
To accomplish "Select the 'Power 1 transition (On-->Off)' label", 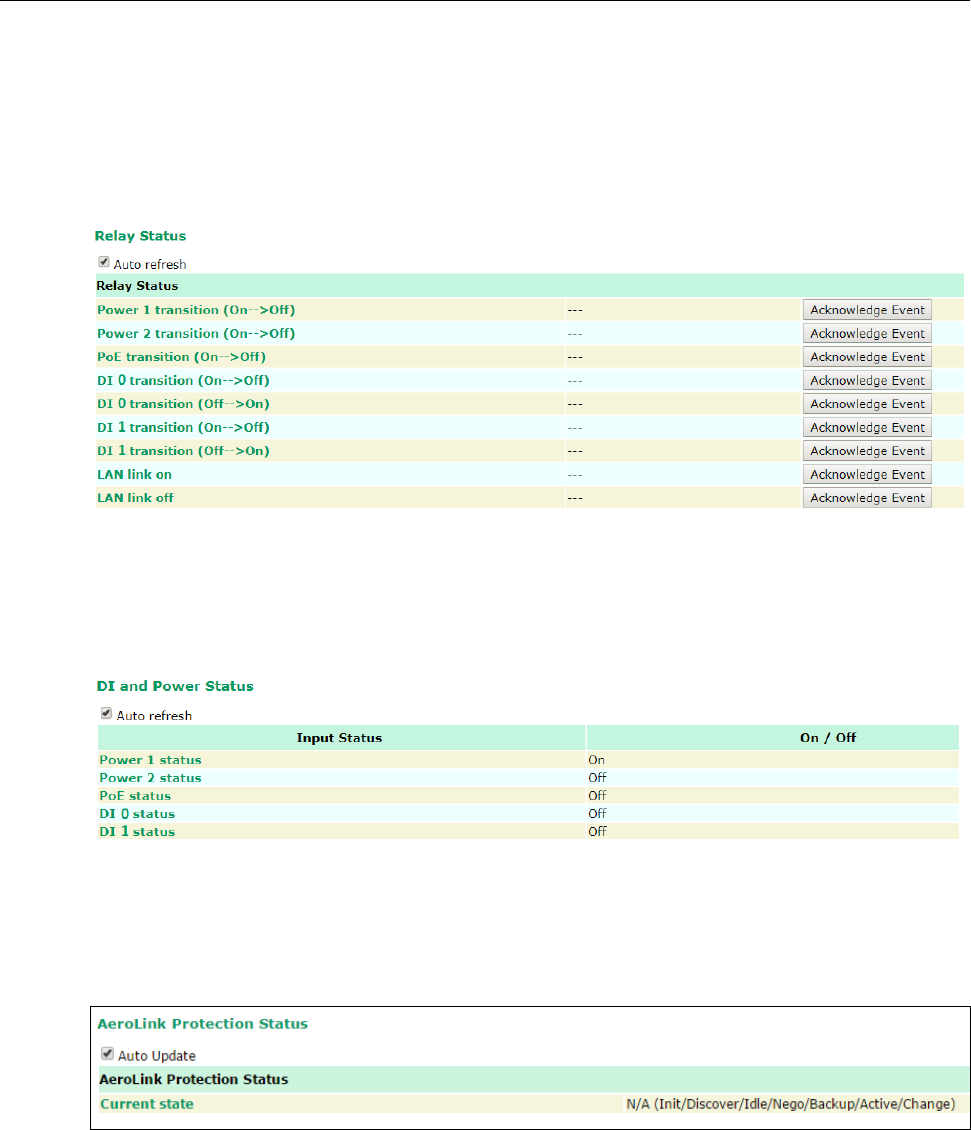I will click(x=196, y=310).
